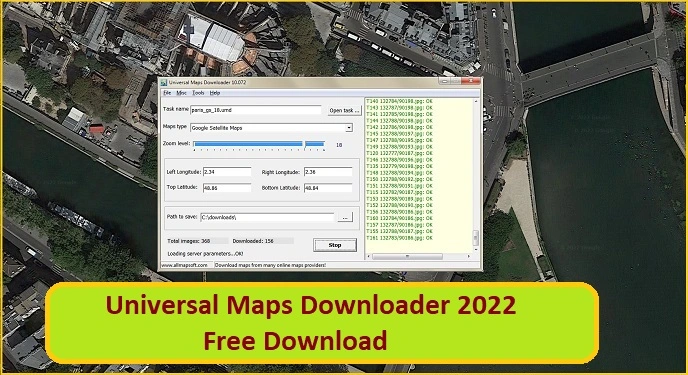Screen dimensions: 688x375
Task: Click the Zoom level slider
Action: 259,145
